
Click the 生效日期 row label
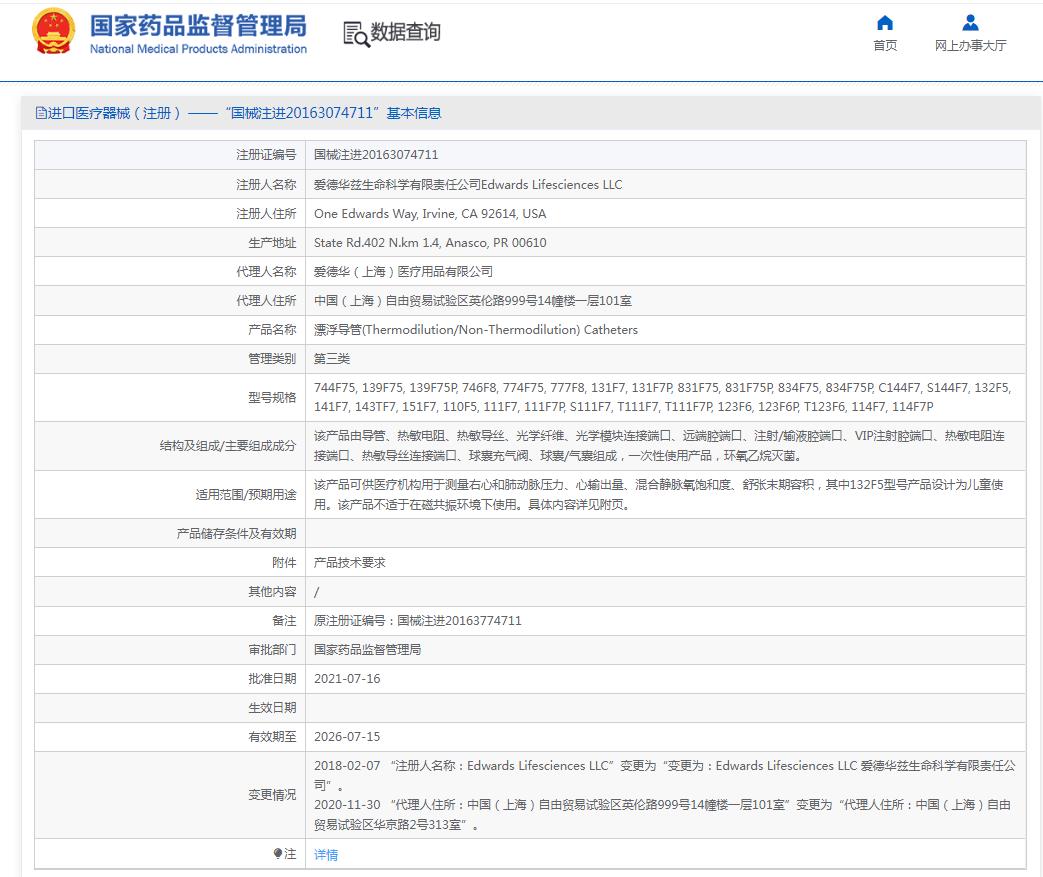pos(272,707)
